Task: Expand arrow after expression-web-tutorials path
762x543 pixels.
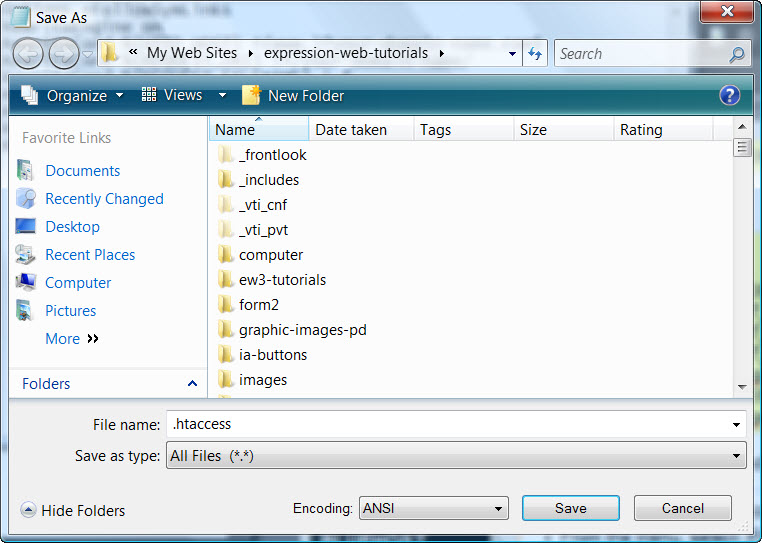Action: 442,53
